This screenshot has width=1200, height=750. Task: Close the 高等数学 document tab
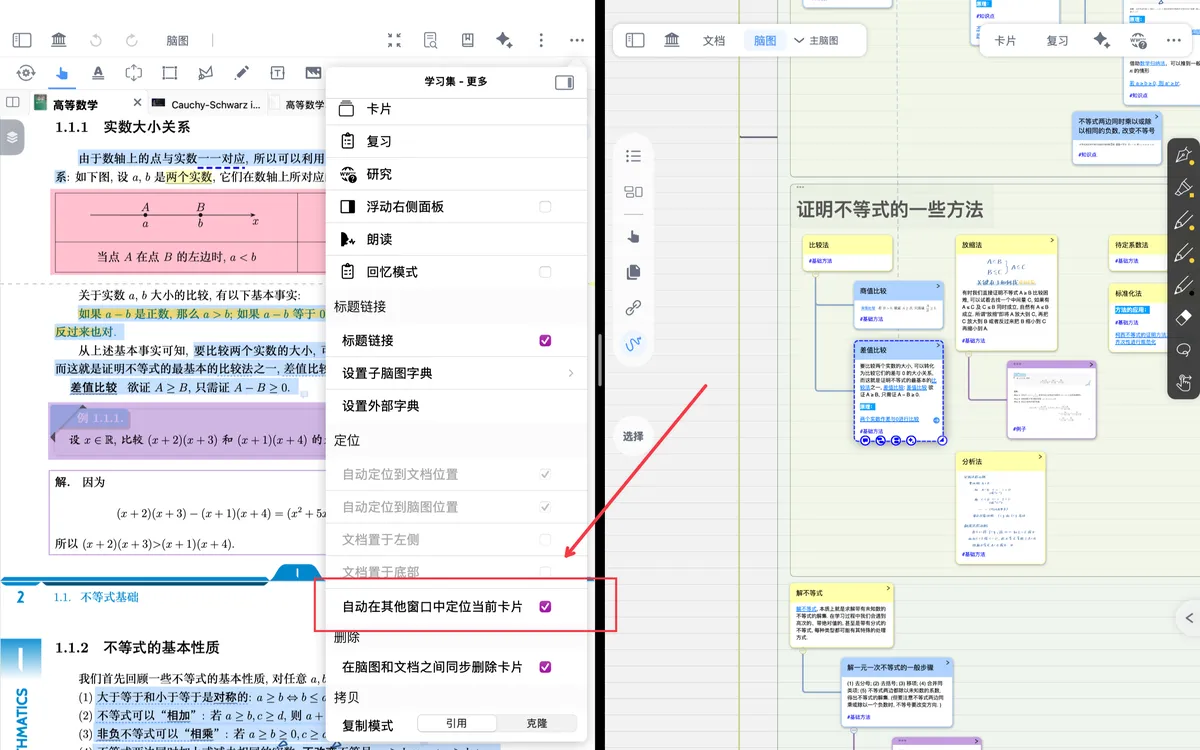point(137,103)
